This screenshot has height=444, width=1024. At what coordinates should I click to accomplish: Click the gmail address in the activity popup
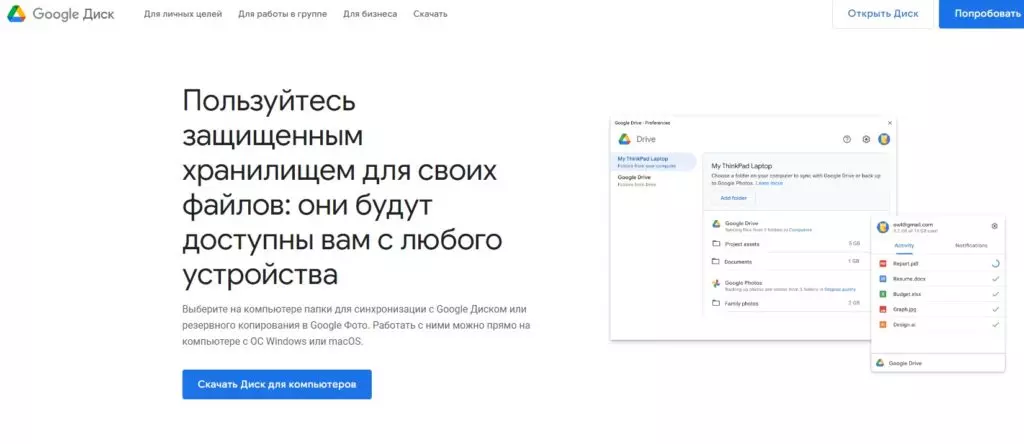coord(912,225)
